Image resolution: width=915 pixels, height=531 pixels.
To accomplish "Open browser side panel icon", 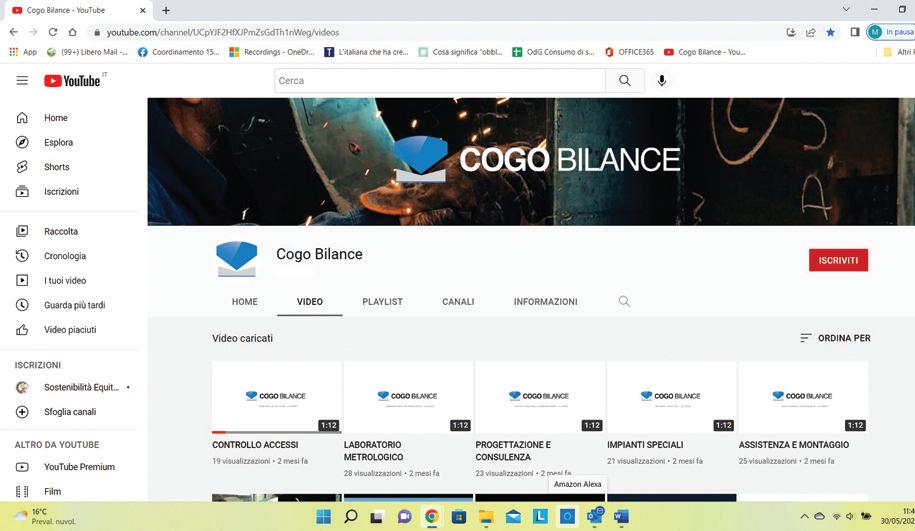I will [x=855, y=32].
